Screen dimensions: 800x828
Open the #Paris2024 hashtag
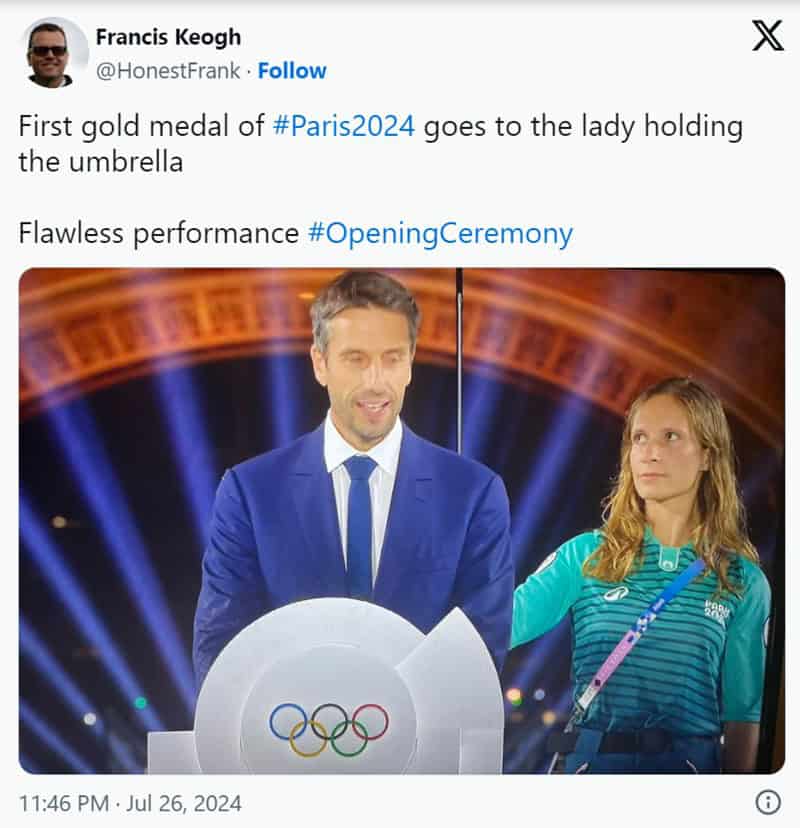tap(344, 127)
